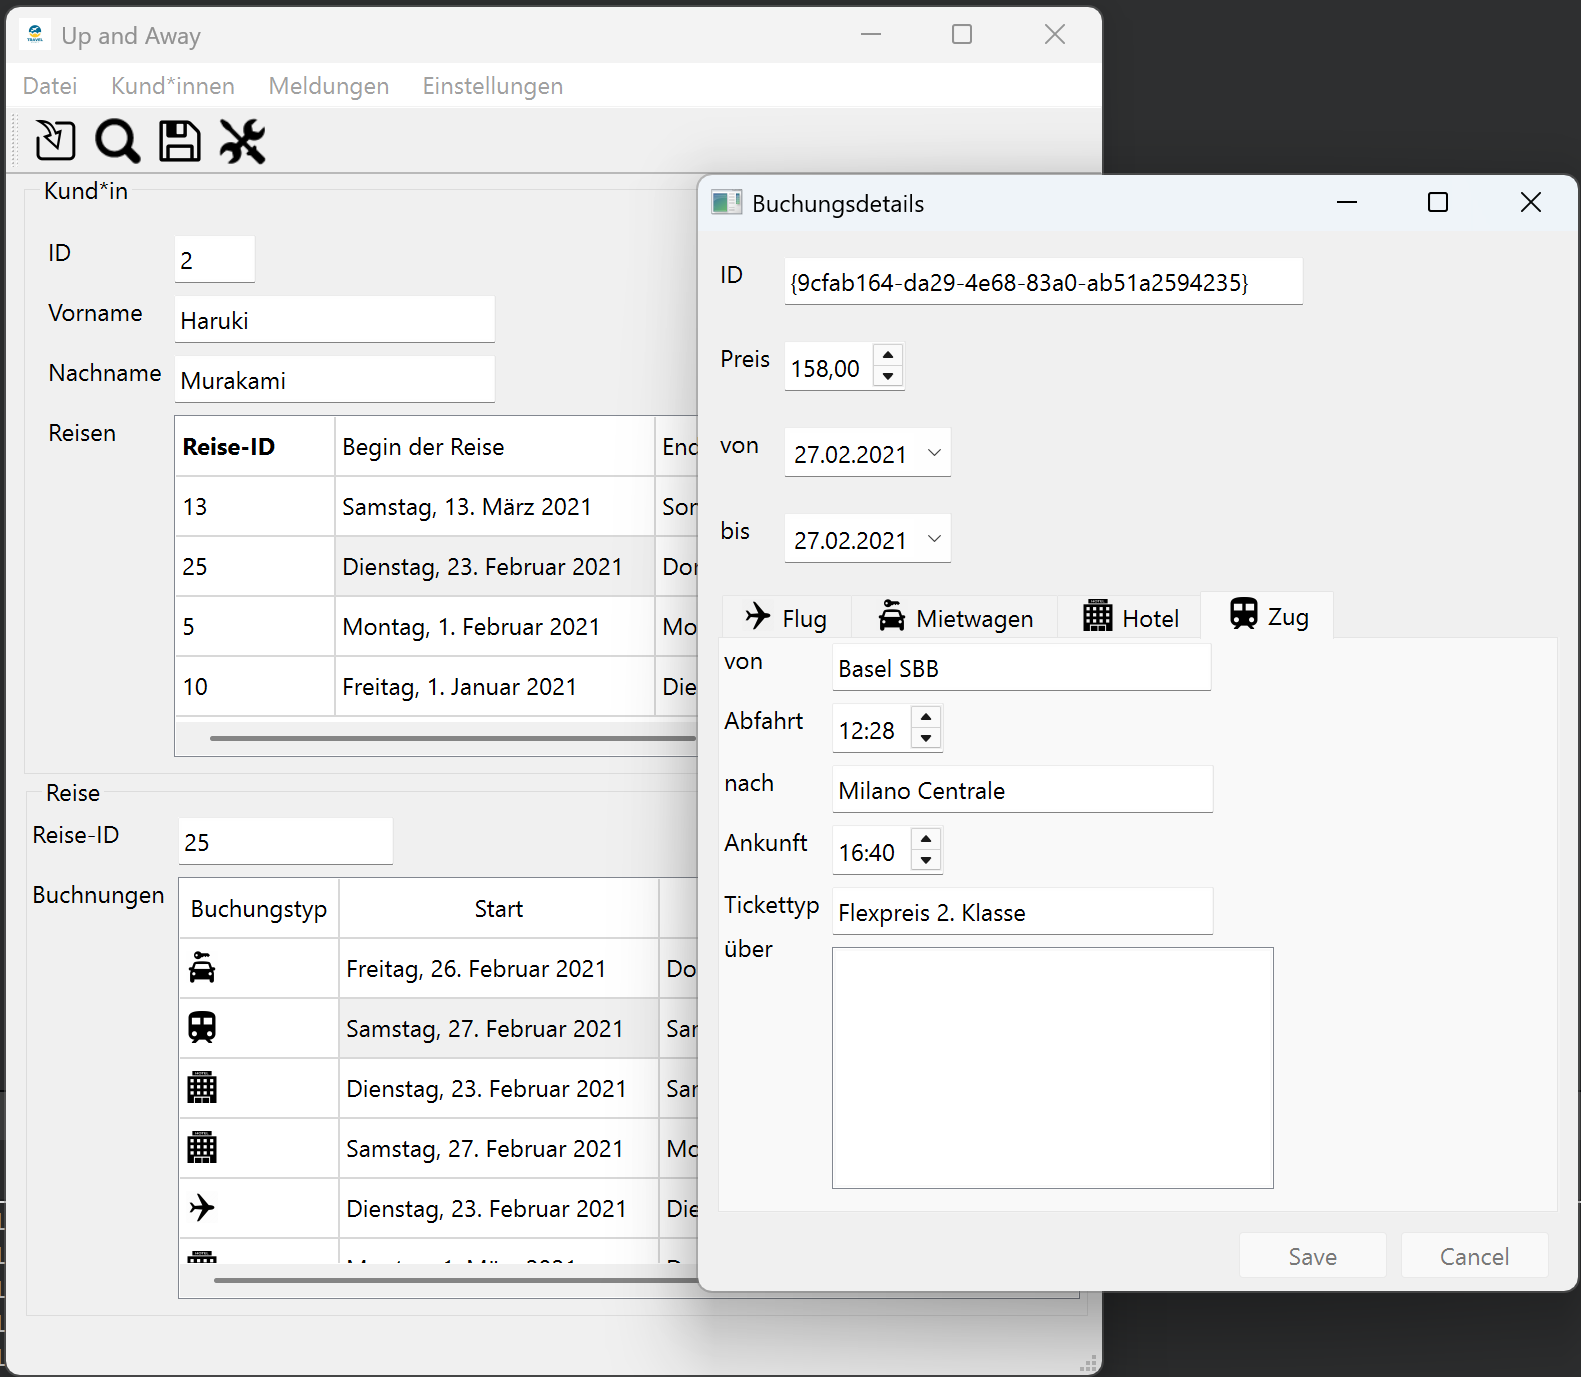Select trip row 'Montag, 1. Februar 2021'
The image size is (1581, 1377).
click(x=436, y=627)
